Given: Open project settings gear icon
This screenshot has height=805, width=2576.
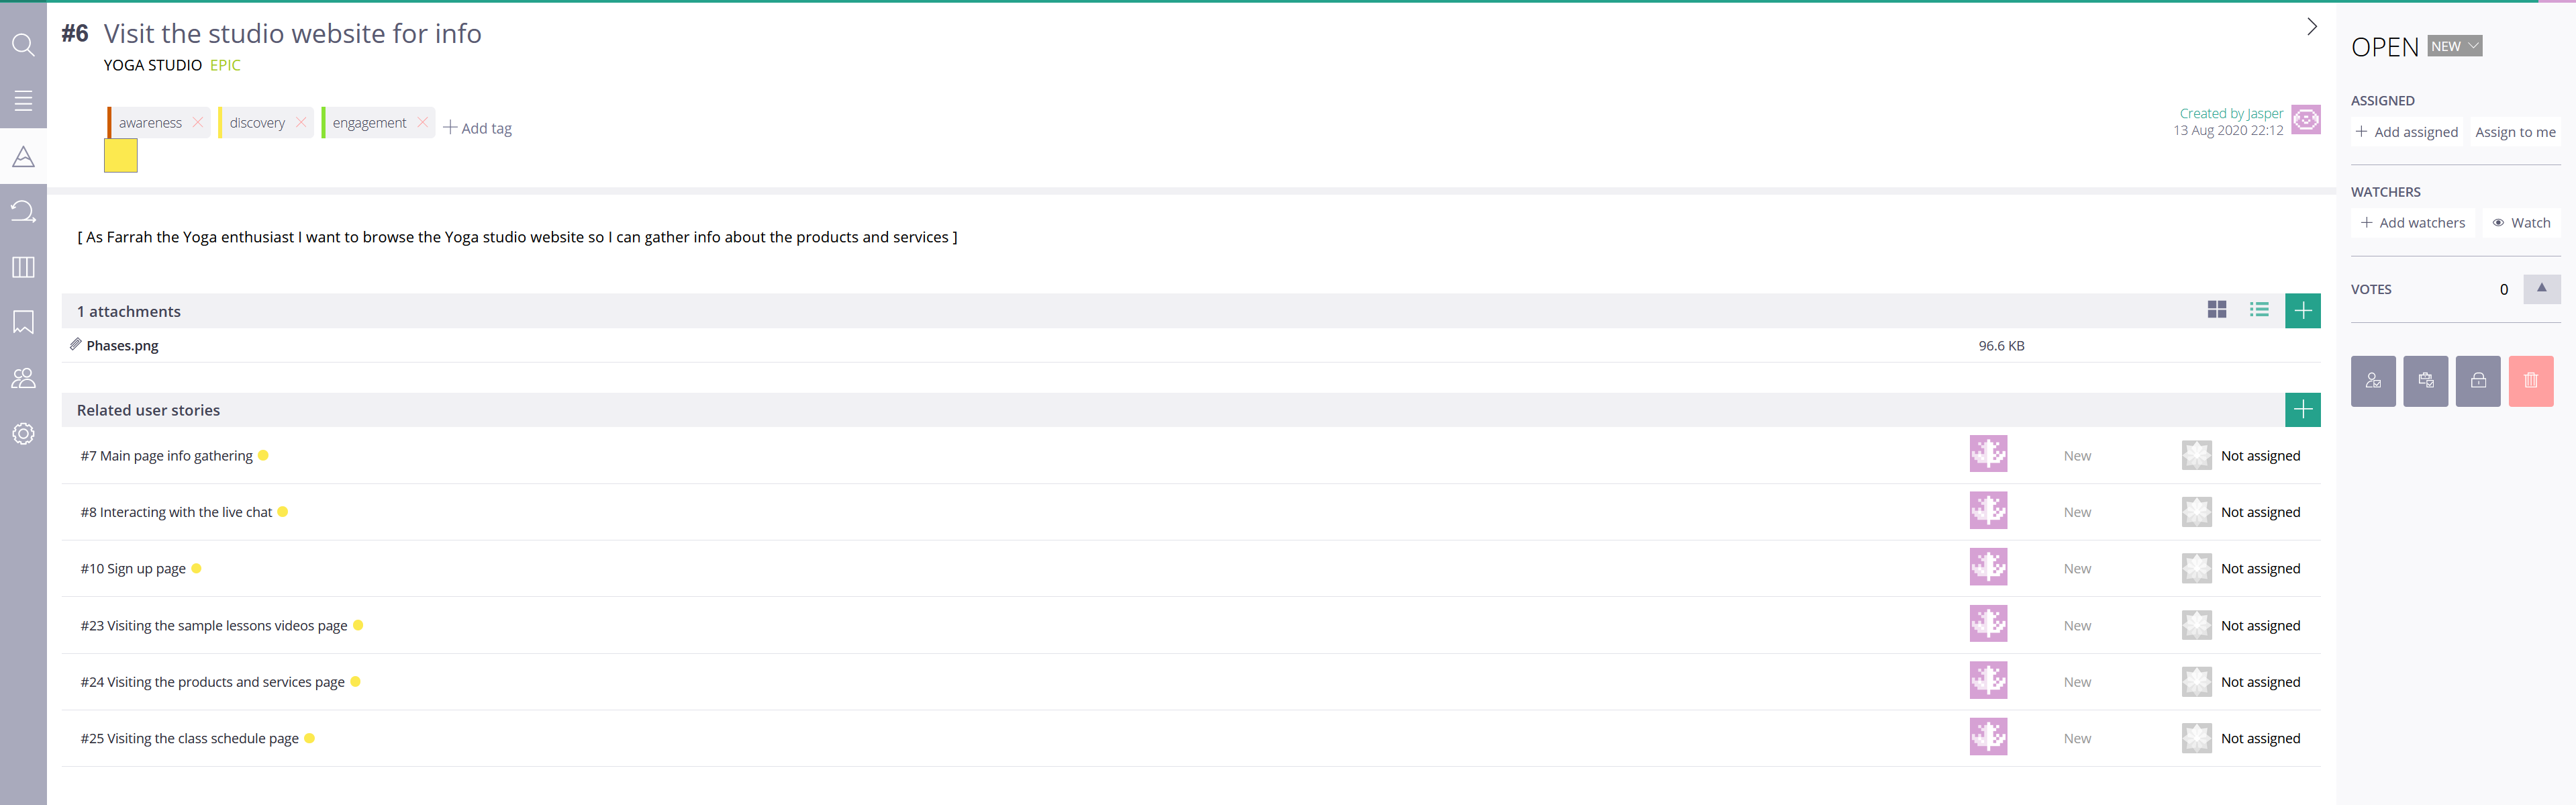Looking at the screenshot, I should pyautogui.click(x=23, y=434).
